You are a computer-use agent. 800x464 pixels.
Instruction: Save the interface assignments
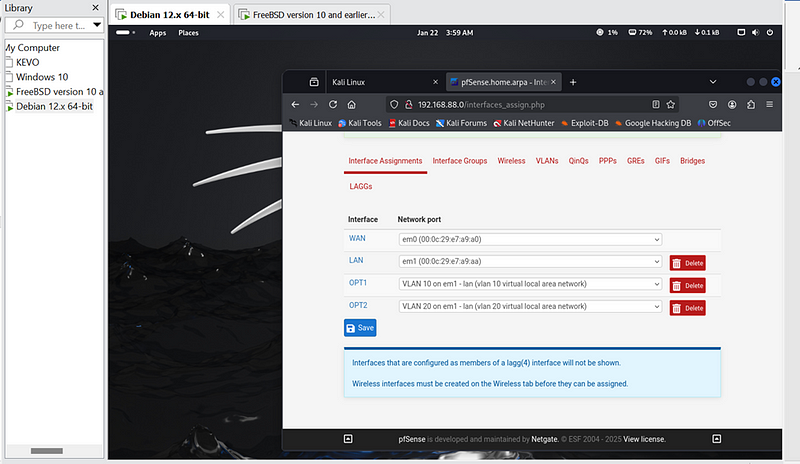pyautogui.click(x=360, y=328)
